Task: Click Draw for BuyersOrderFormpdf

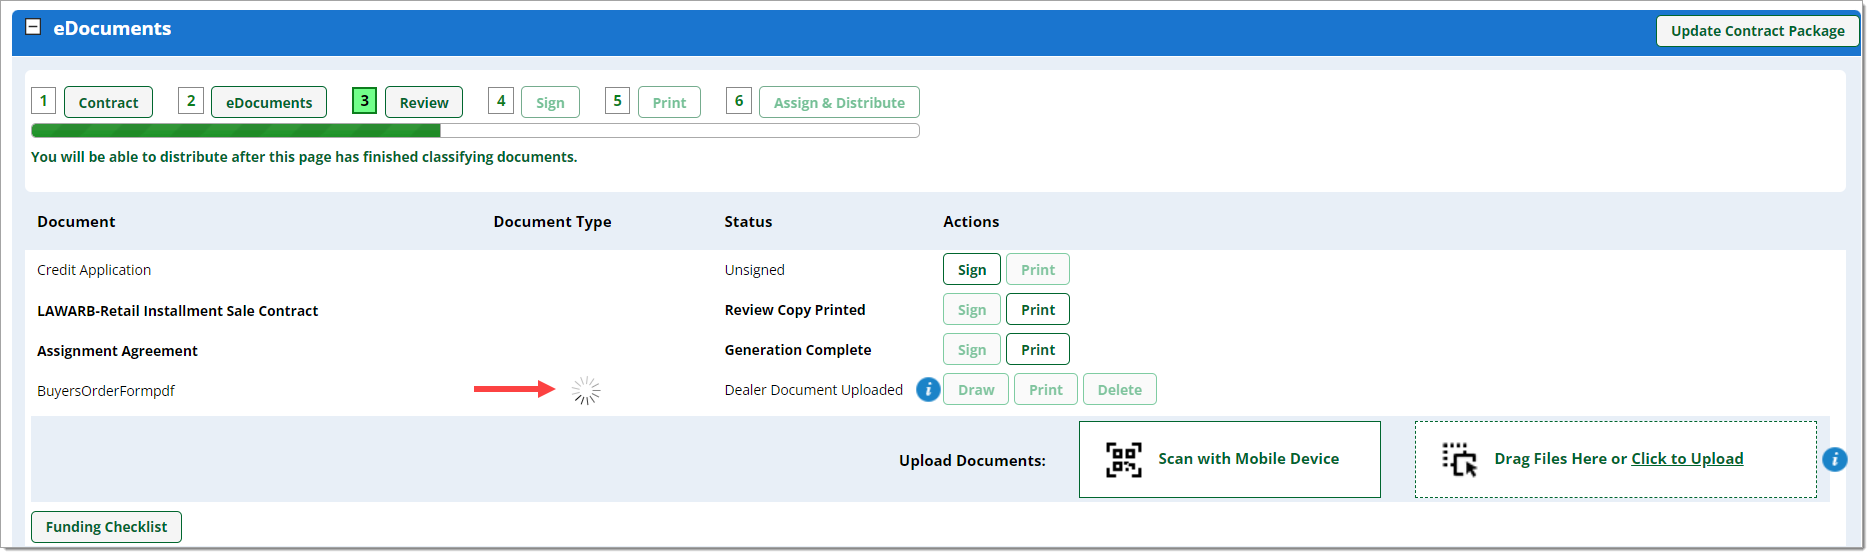Action: coord(976,390)
